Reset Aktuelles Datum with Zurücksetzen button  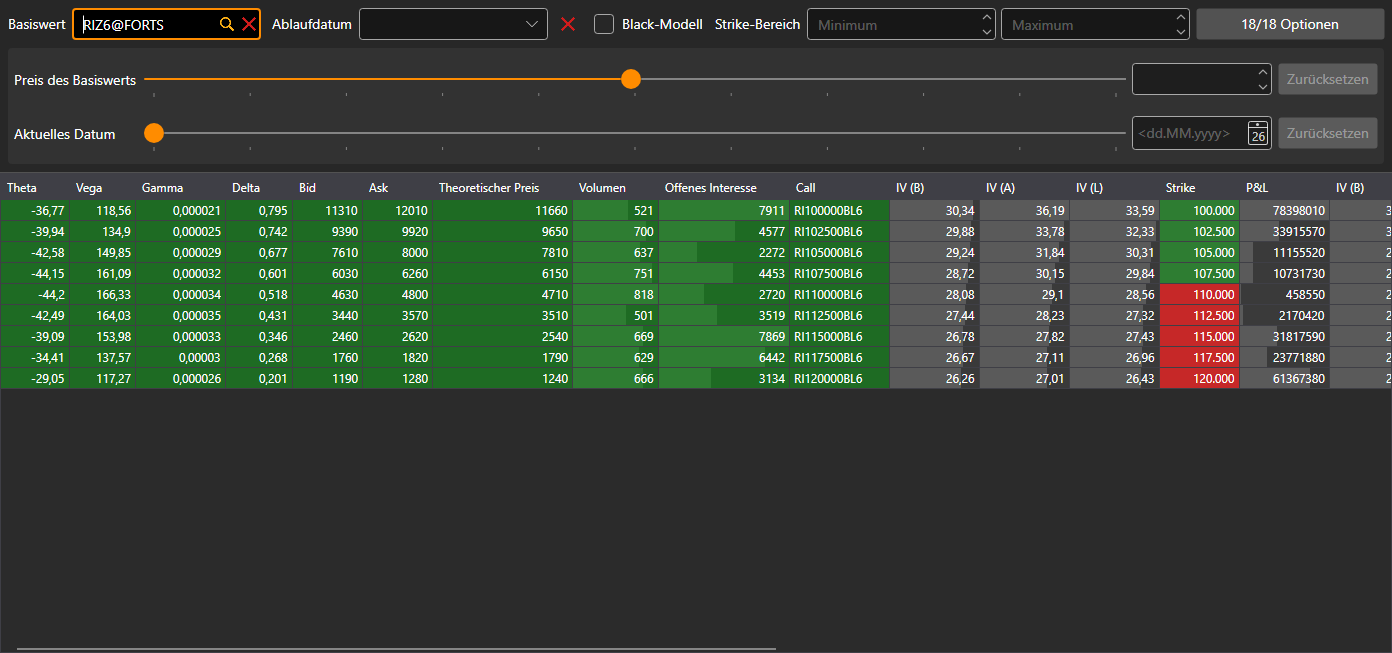click(x=1328, y=133)
